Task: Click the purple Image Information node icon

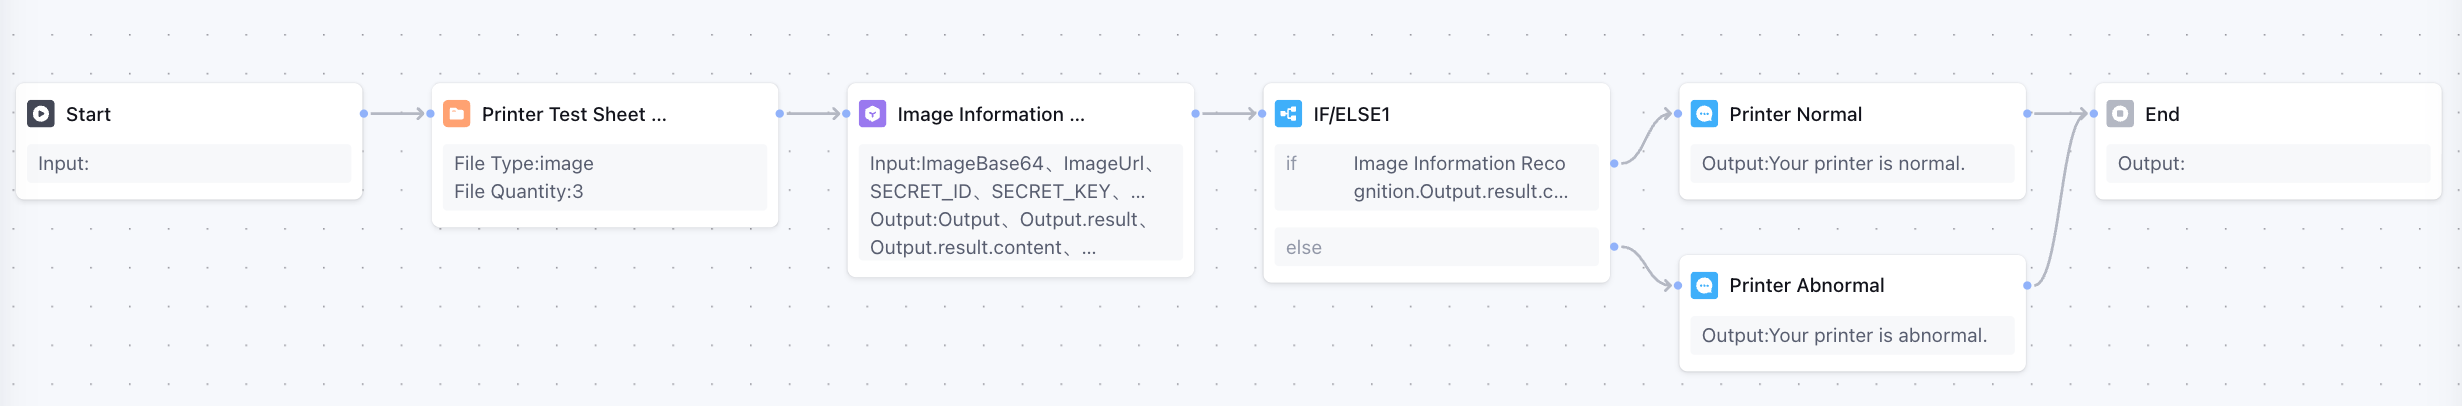Action: [x=872, y=114]
